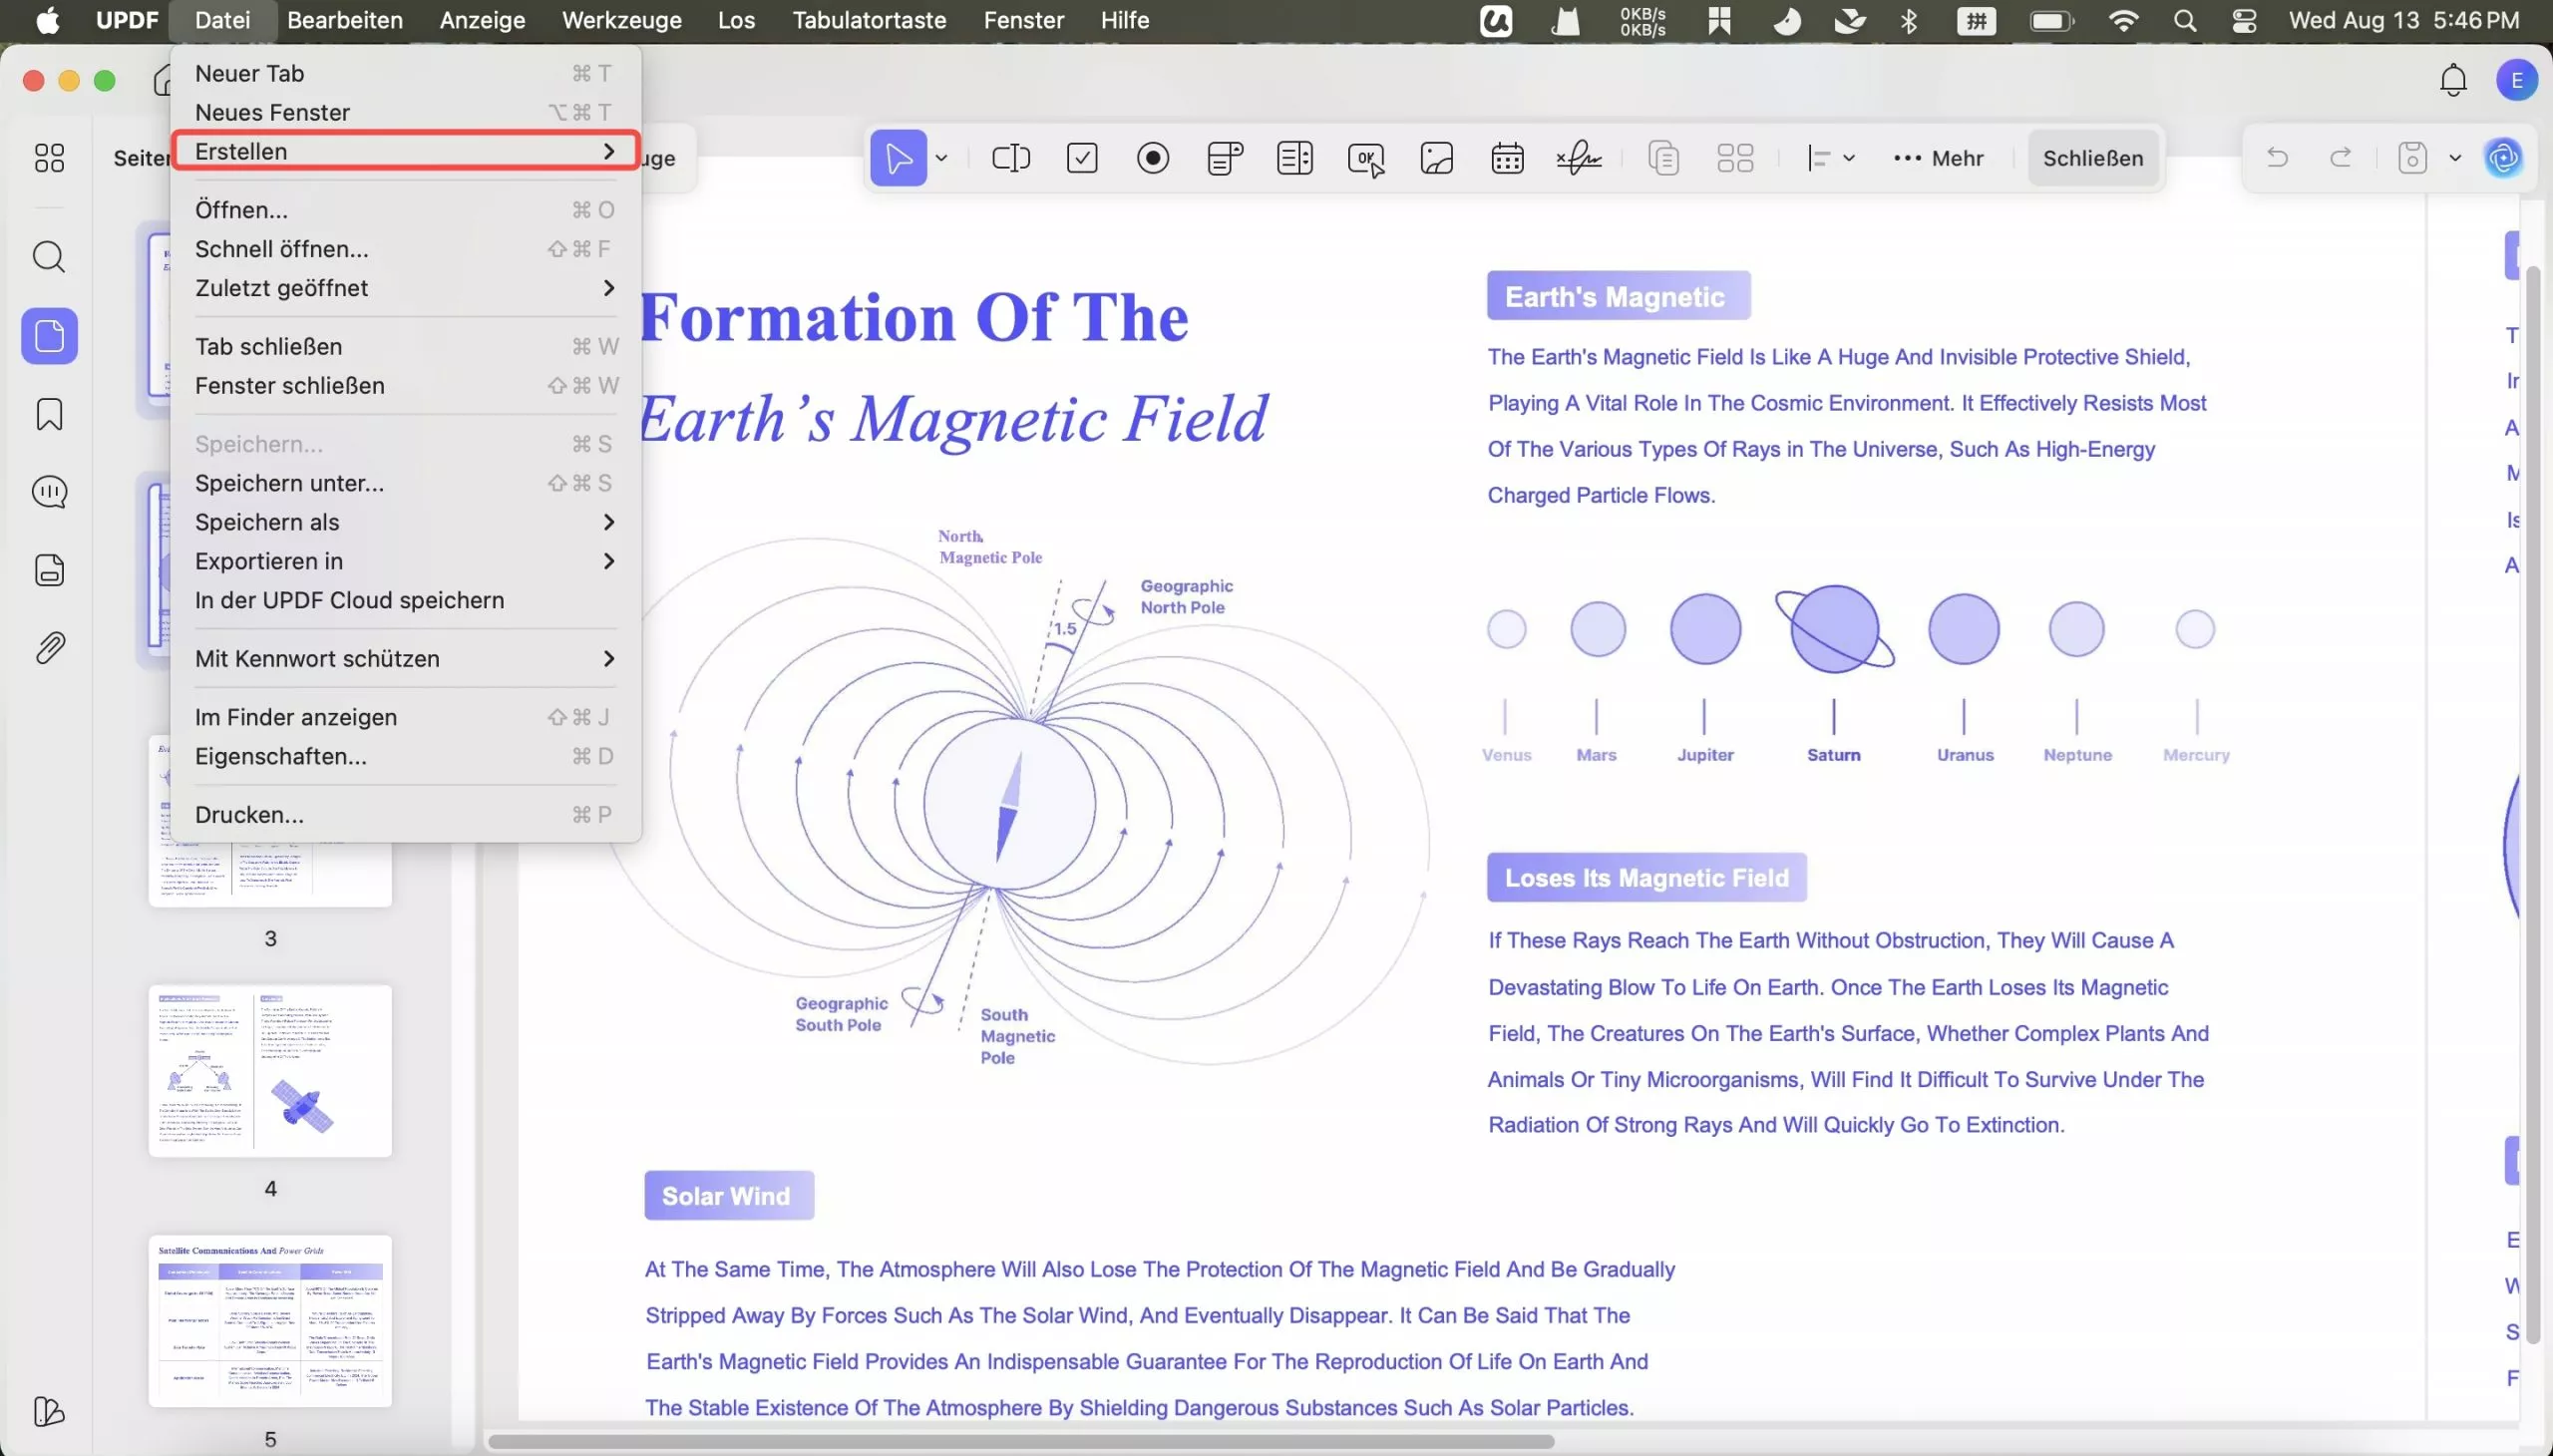The height and width of the screenshot is (1456, 2553).
Task: Choose Speichern unter... from menu
Action: (289, 483)
